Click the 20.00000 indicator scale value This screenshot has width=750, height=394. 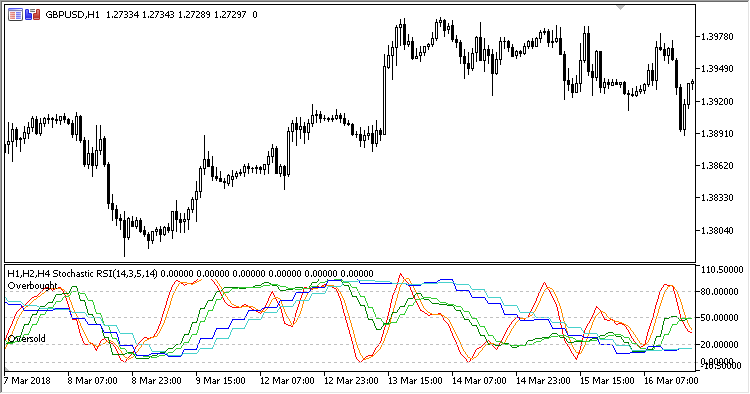[719, 345]
